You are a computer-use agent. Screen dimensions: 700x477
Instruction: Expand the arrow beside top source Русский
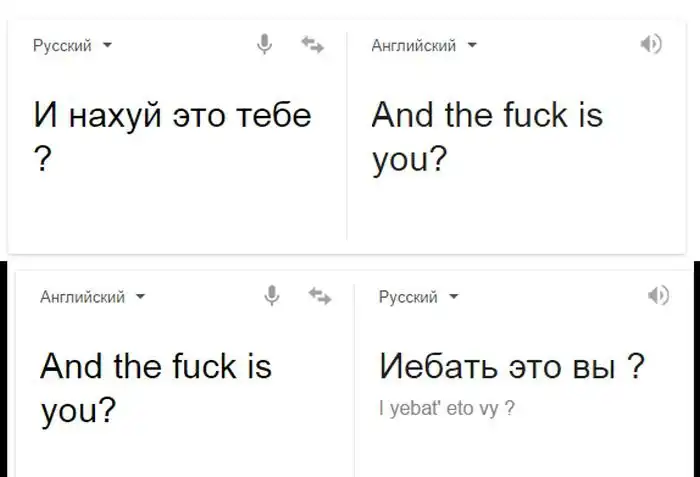tap(107, 46)
